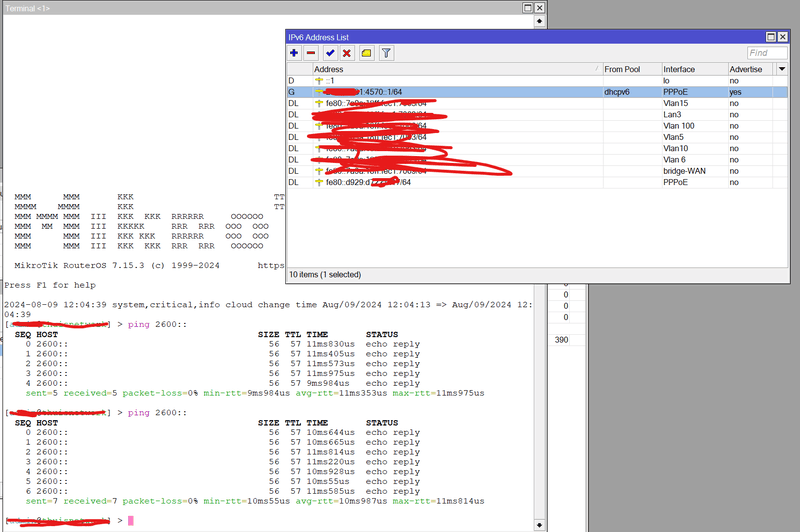This screenshot has height=532, width=800.
Task: Open the Filter funnel icon
Action: click(x=386, y=53)
